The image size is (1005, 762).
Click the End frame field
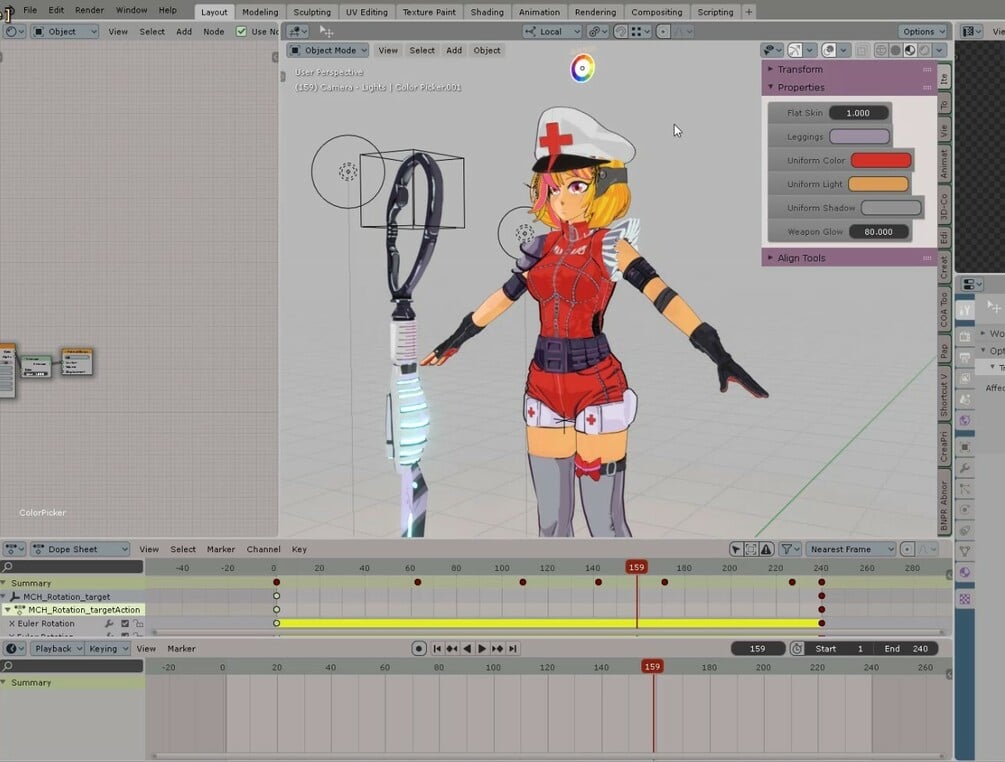905,649
